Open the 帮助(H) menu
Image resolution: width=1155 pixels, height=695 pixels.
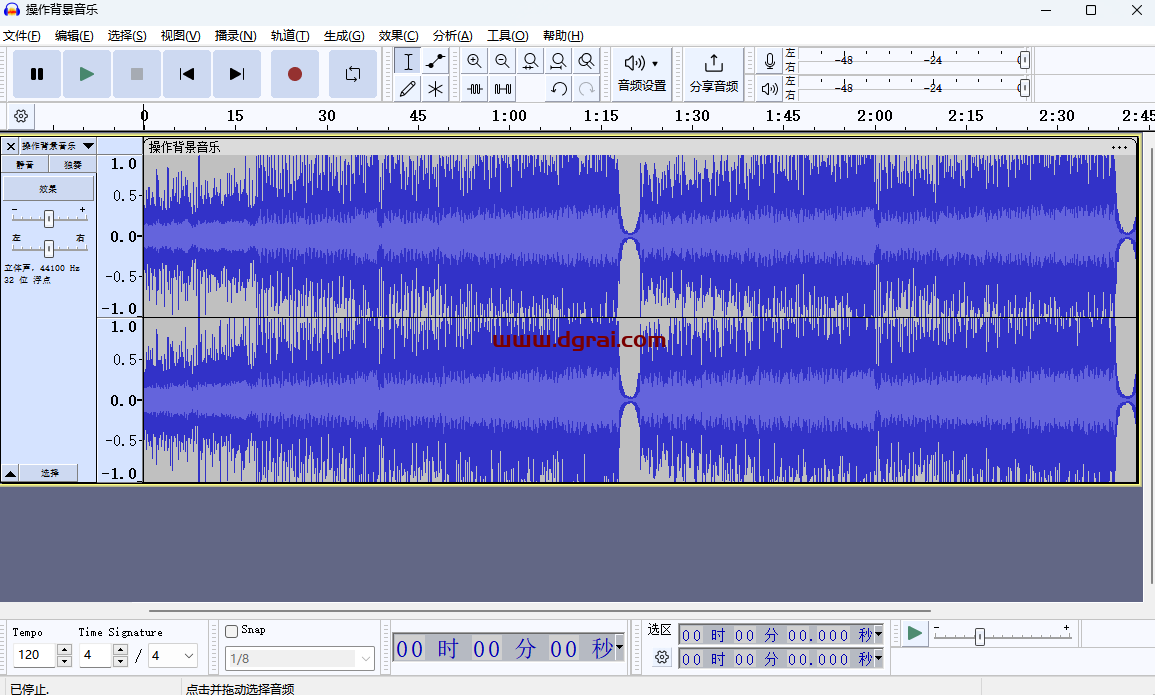(x=563, y=35)
